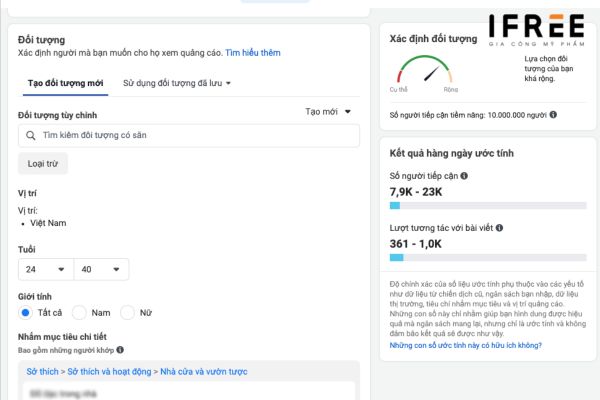
Task: Click info icon beside Lượt tương tác với bài viết
Action: [499, 228]
